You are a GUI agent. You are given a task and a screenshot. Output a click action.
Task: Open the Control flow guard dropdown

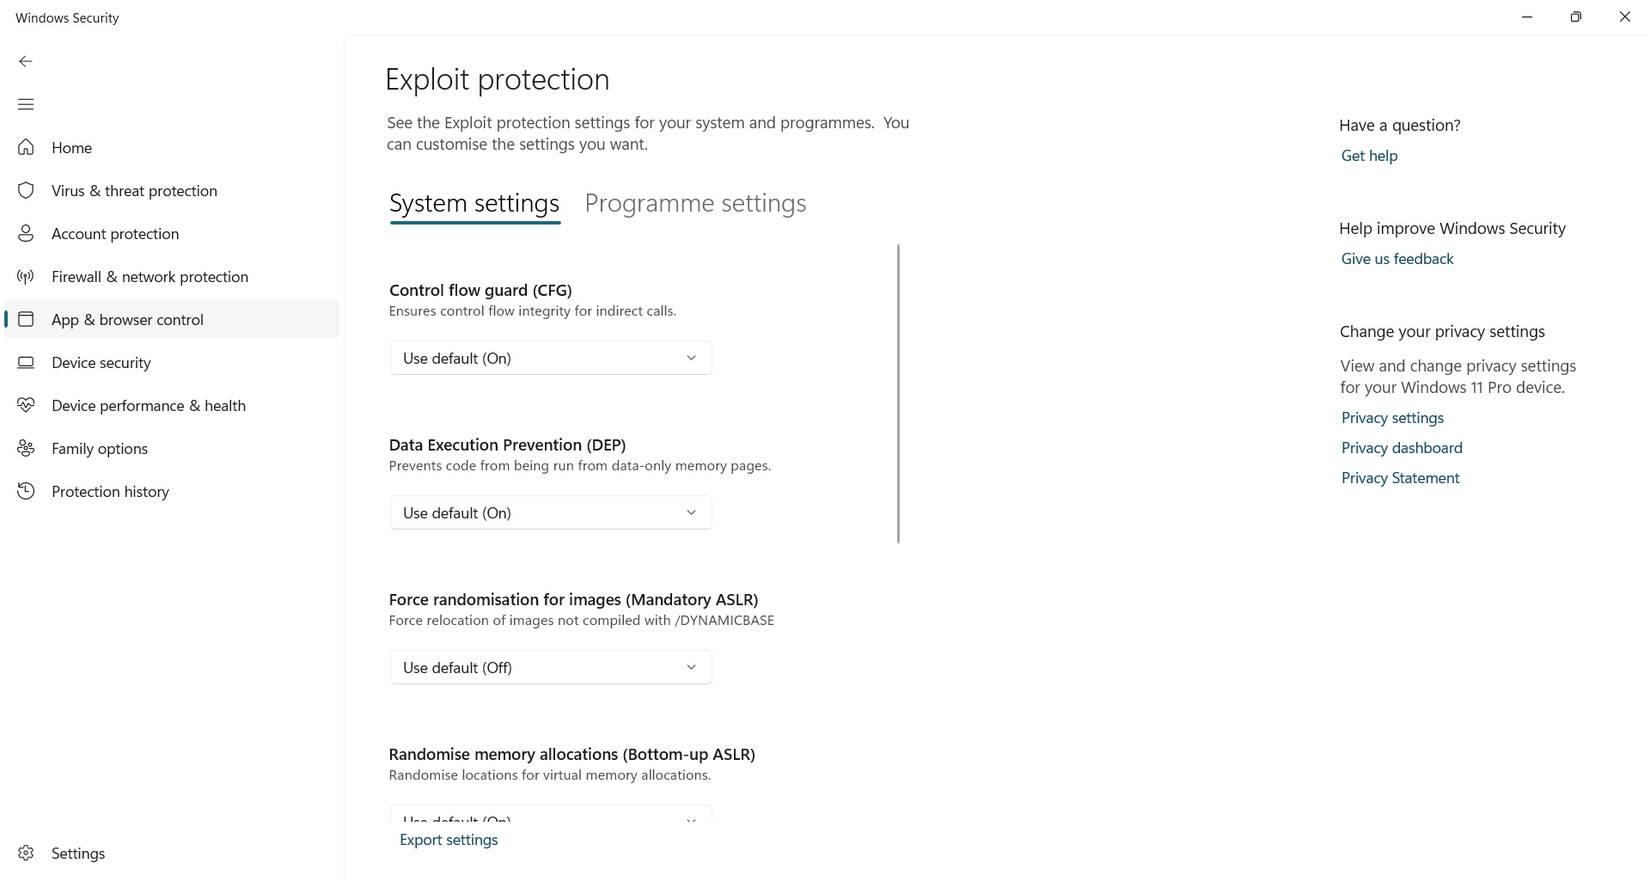(x=549, y=357)
